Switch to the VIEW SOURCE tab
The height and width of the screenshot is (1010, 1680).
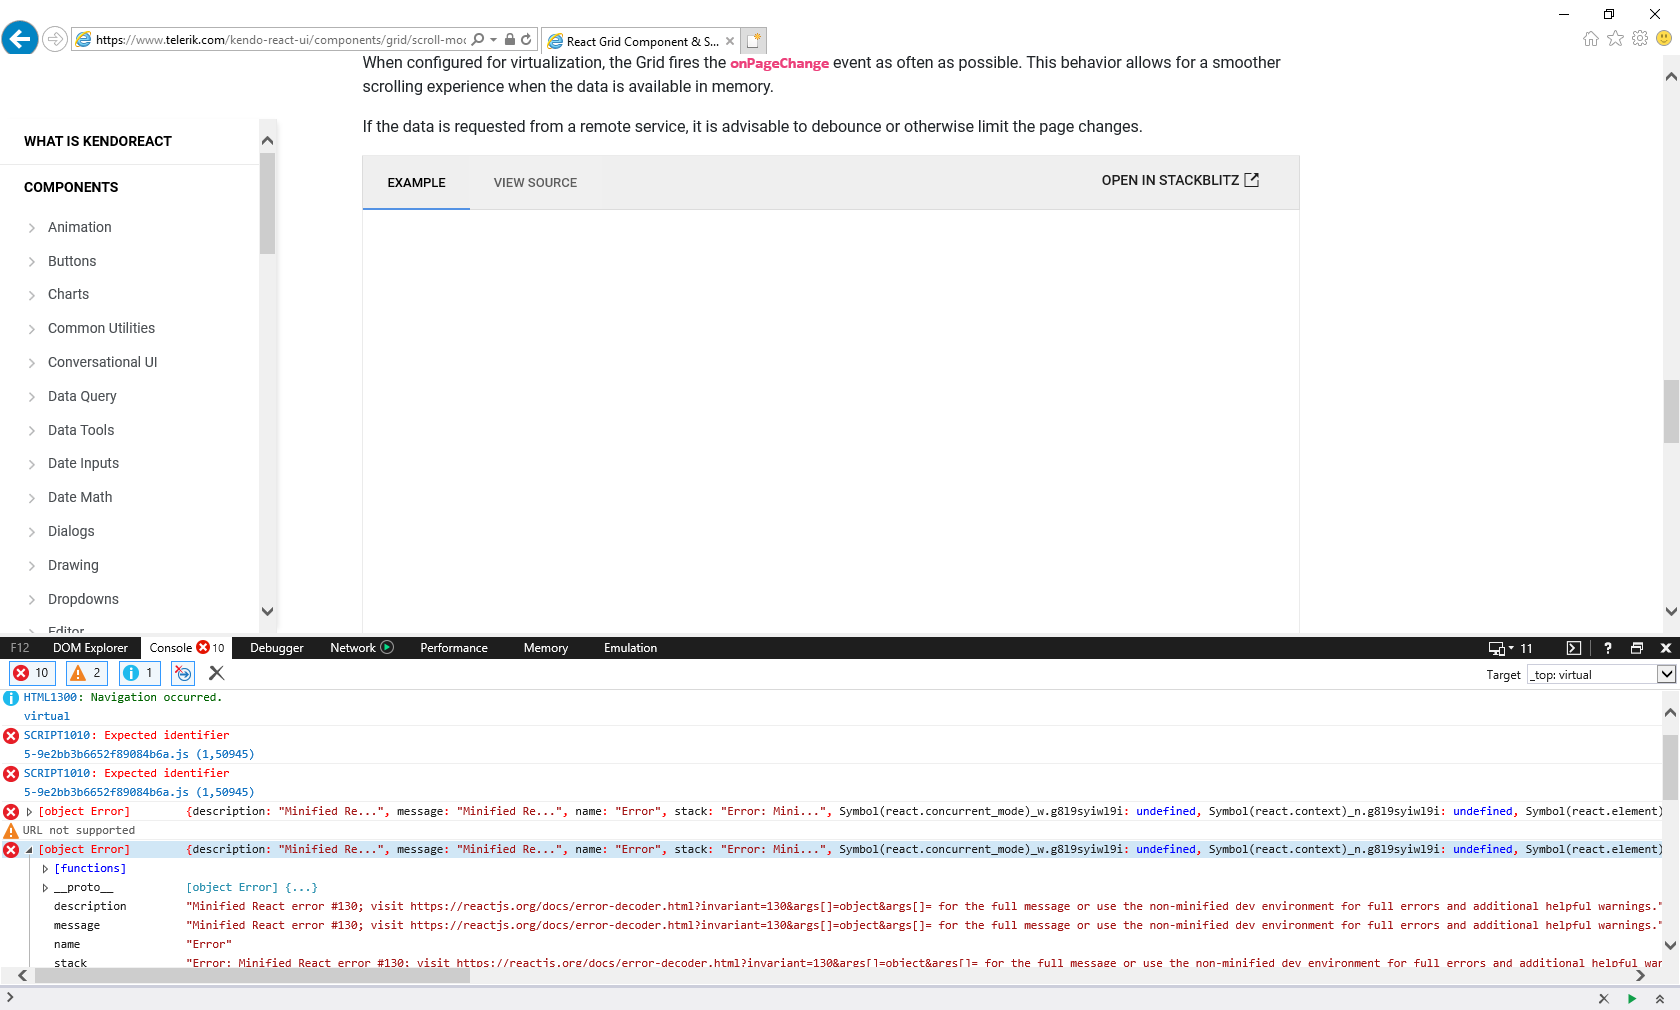click(535, 183)
